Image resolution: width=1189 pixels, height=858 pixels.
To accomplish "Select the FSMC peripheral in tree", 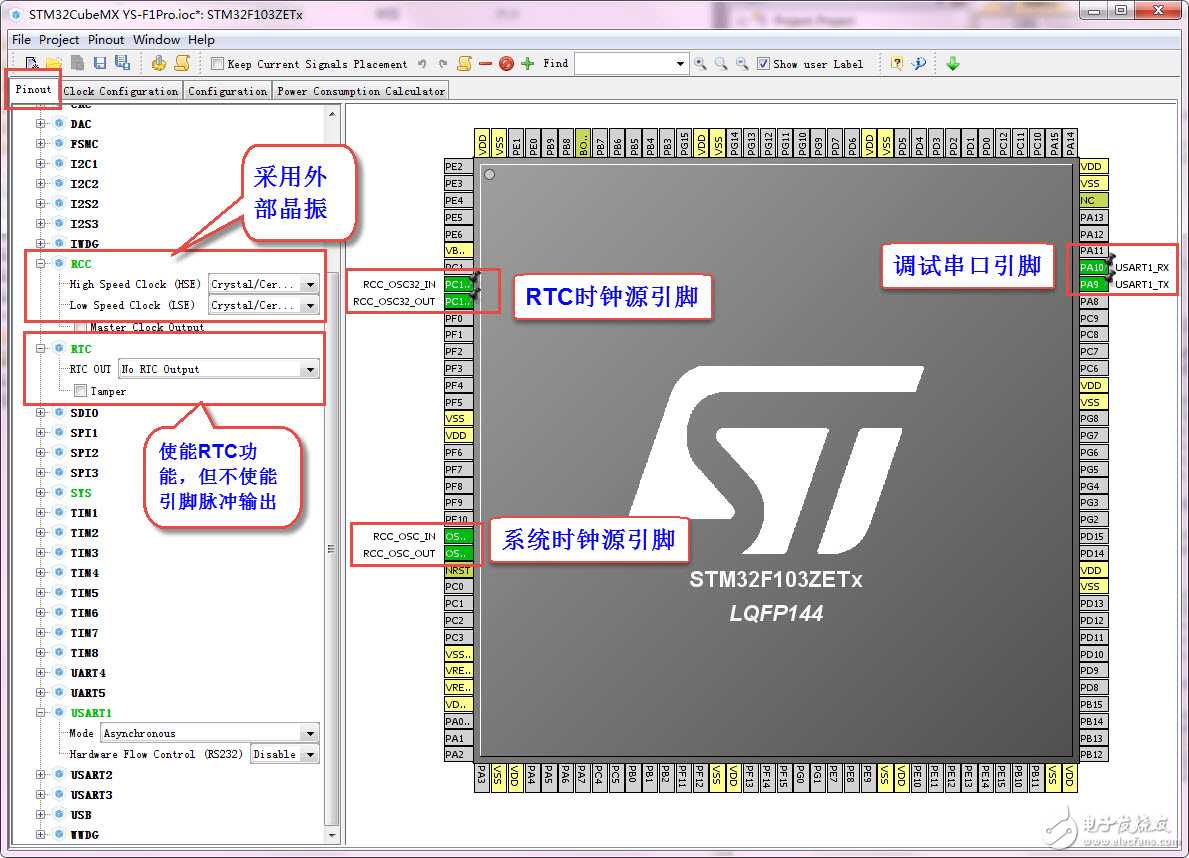I will [x=84, y=144].
